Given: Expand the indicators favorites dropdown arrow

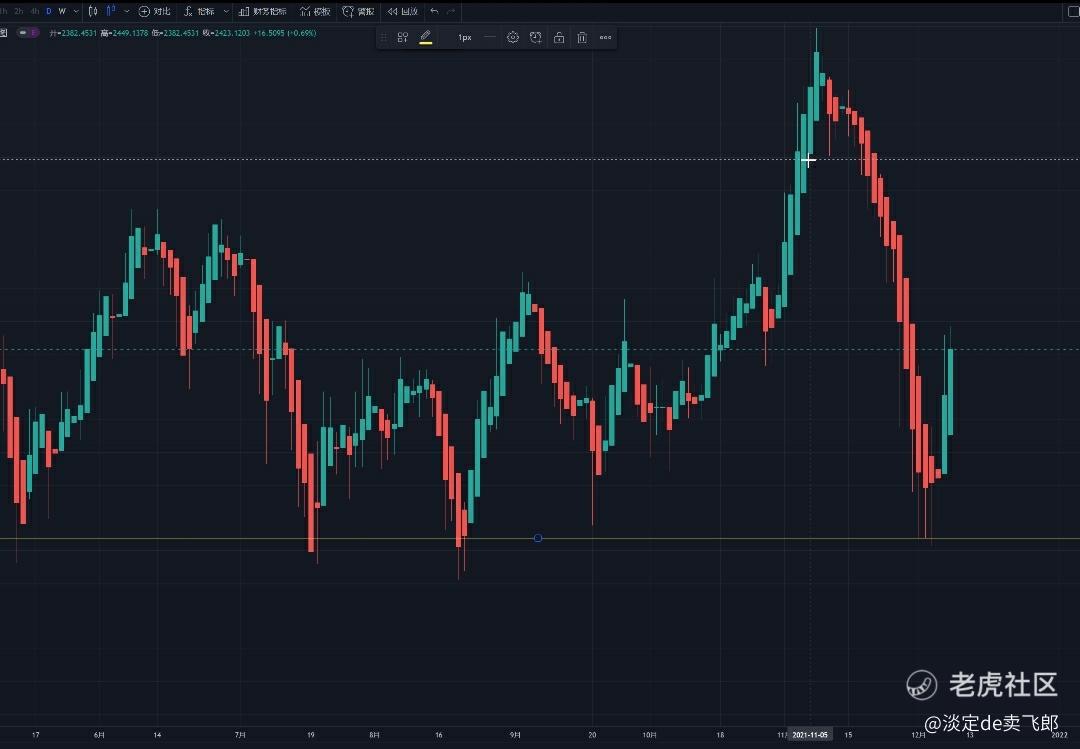Looking at the screenshot, I should 226,11.
